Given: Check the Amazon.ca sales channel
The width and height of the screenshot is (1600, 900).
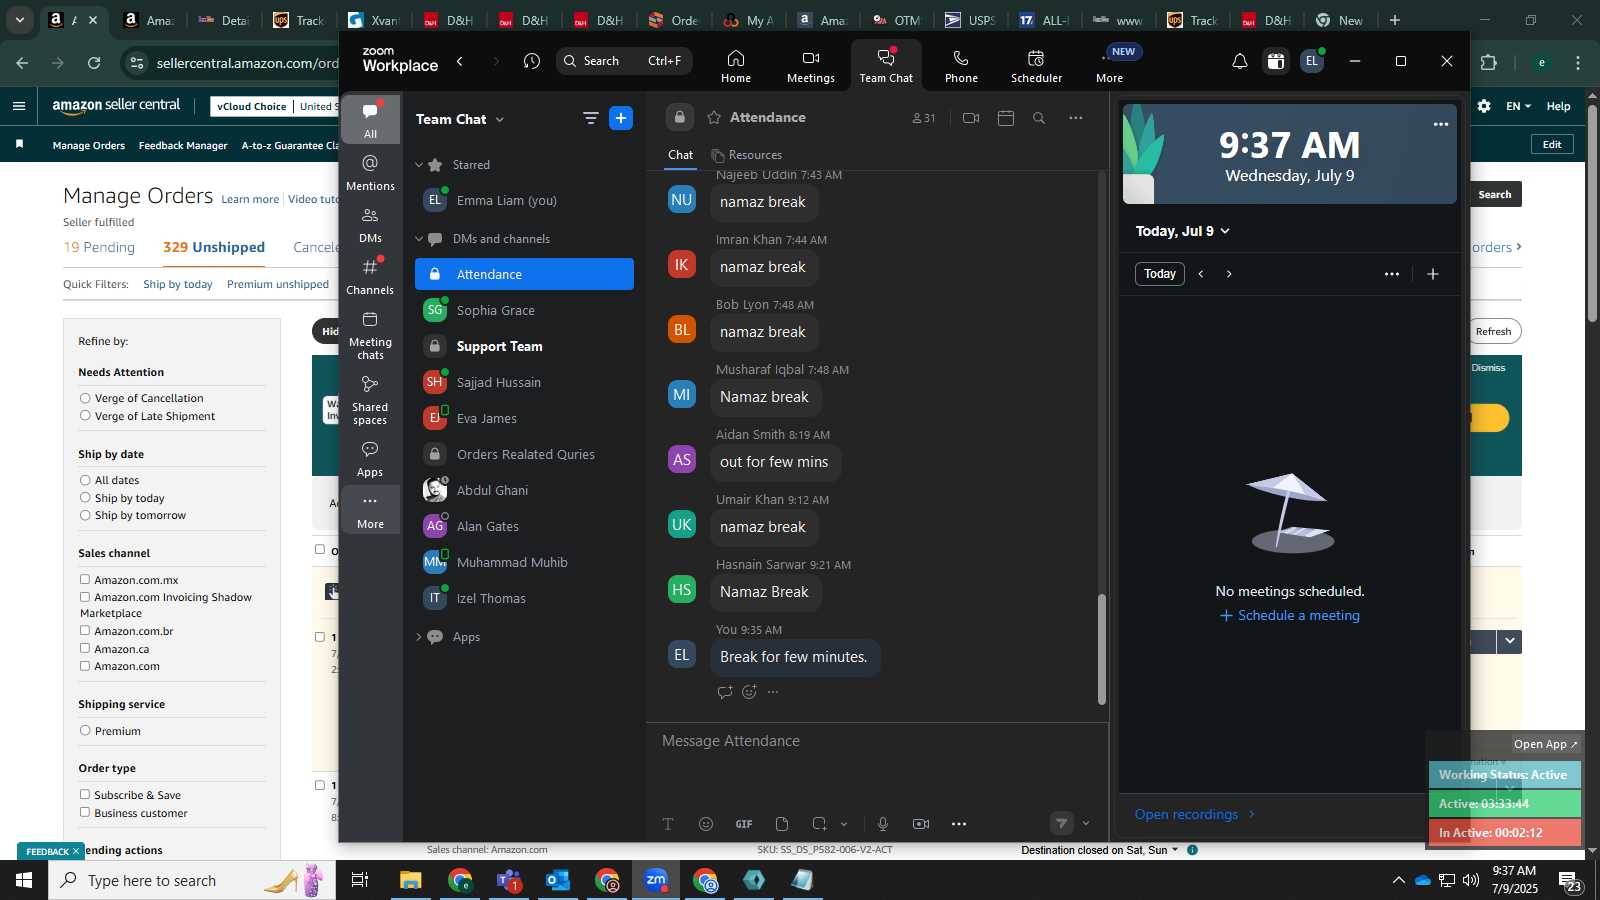Looking at the screenshot, I should point(85,648).
